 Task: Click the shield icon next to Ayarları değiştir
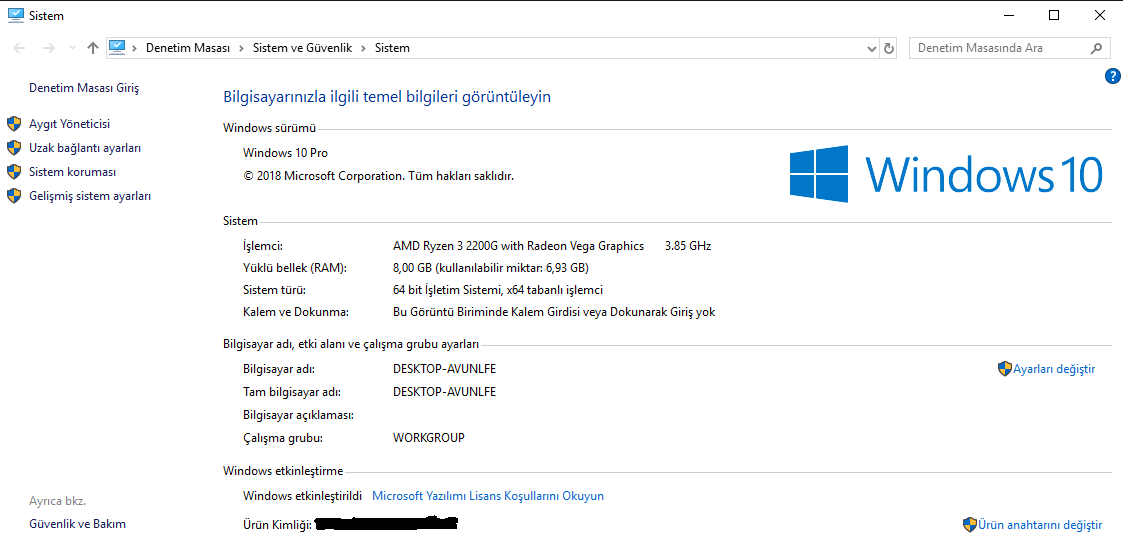coord(1004,369)
